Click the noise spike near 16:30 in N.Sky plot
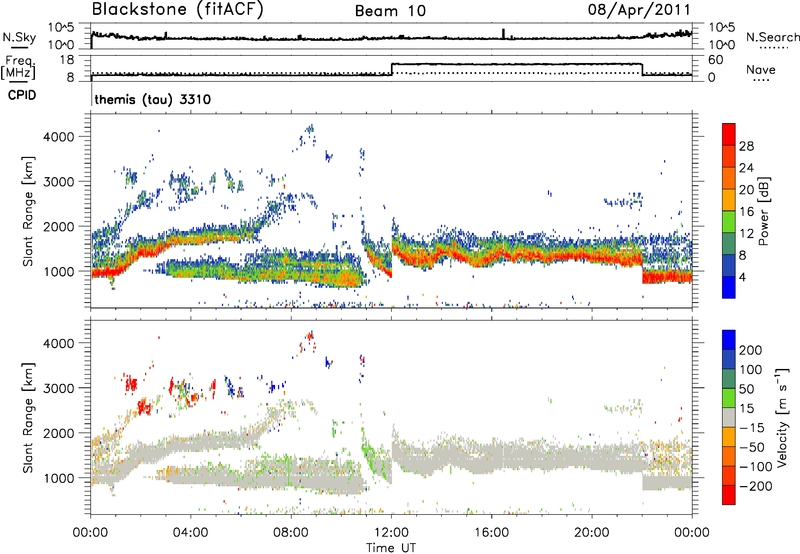The height and width of the screenshot is (554, 800). pyautogui.click(x=503, y=33)
